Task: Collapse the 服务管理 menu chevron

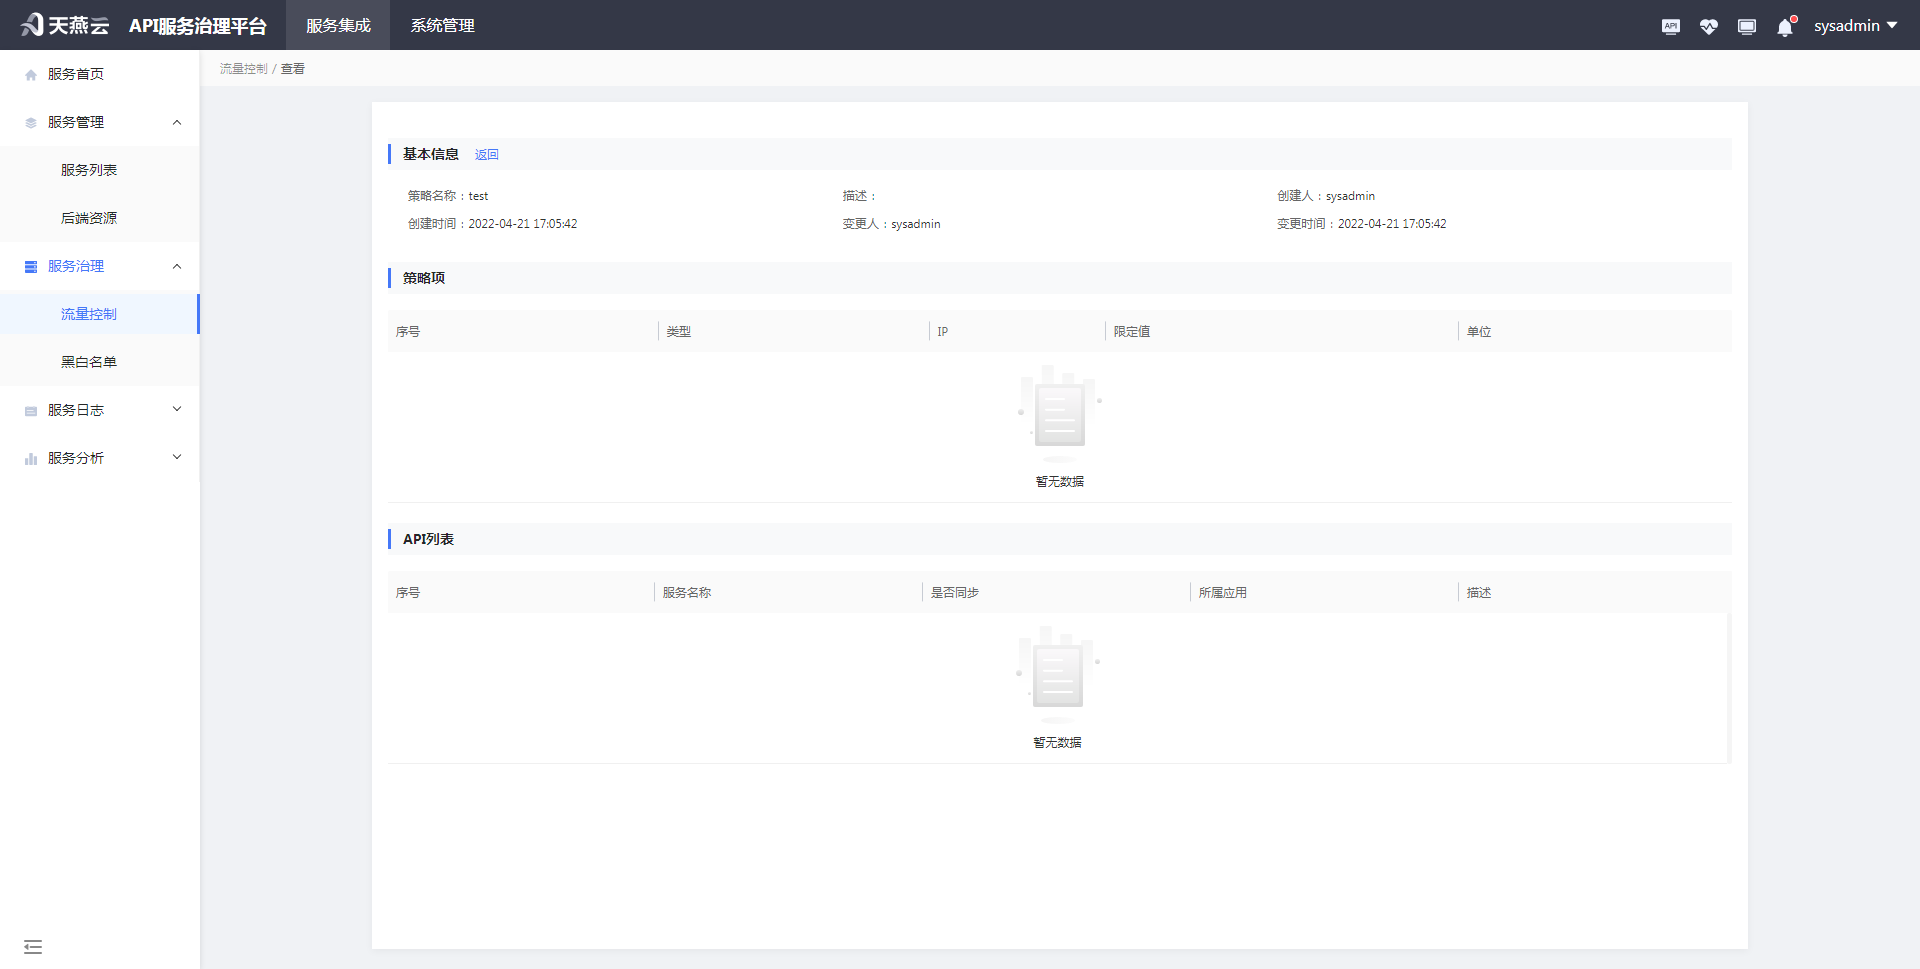Action: pyautogui.click(x=177, y=123)
